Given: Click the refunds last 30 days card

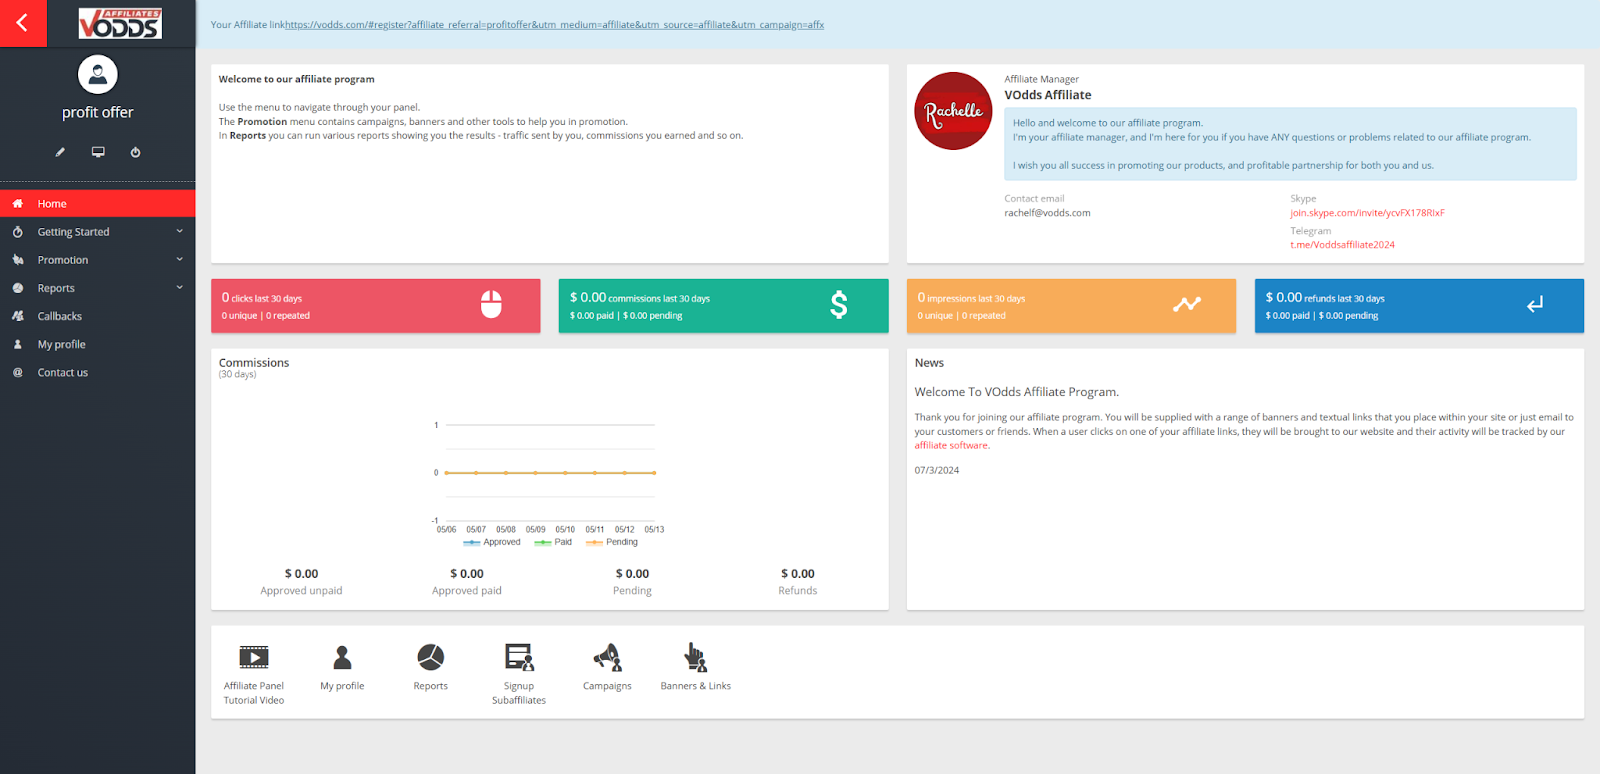Looking at the screenshot, I should (1419, 306).
